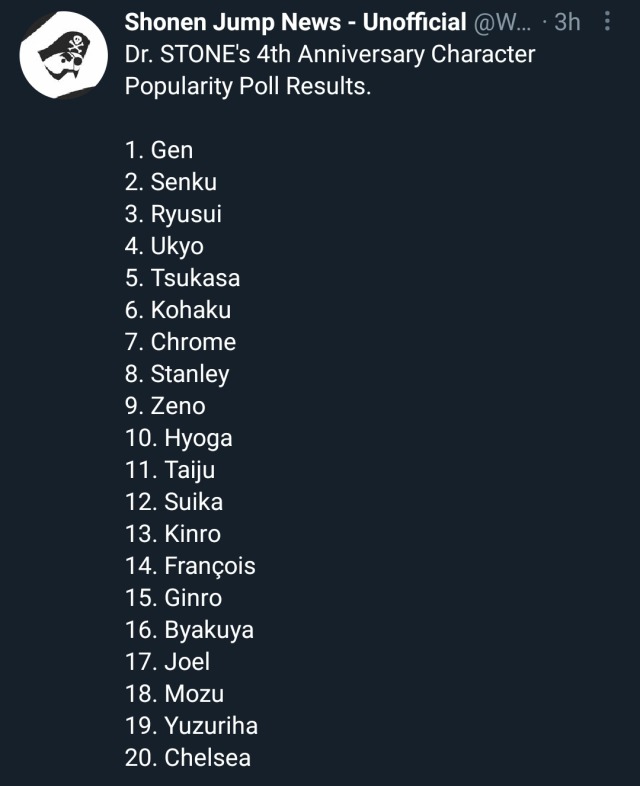The image size is (640, 786).
Task: Tap the '14. François' ranking line
Action: [x=190, y=566]
